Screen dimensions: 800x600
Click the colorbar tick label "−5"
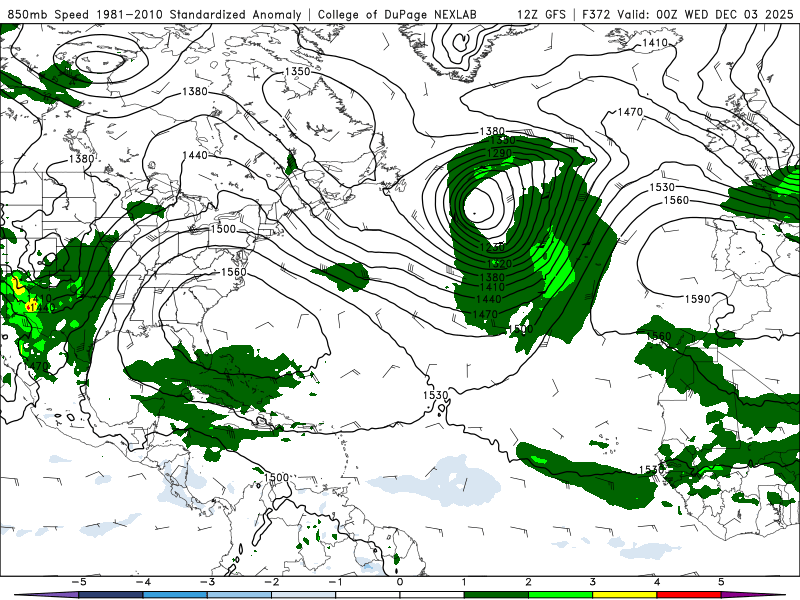tap(79, 582)
